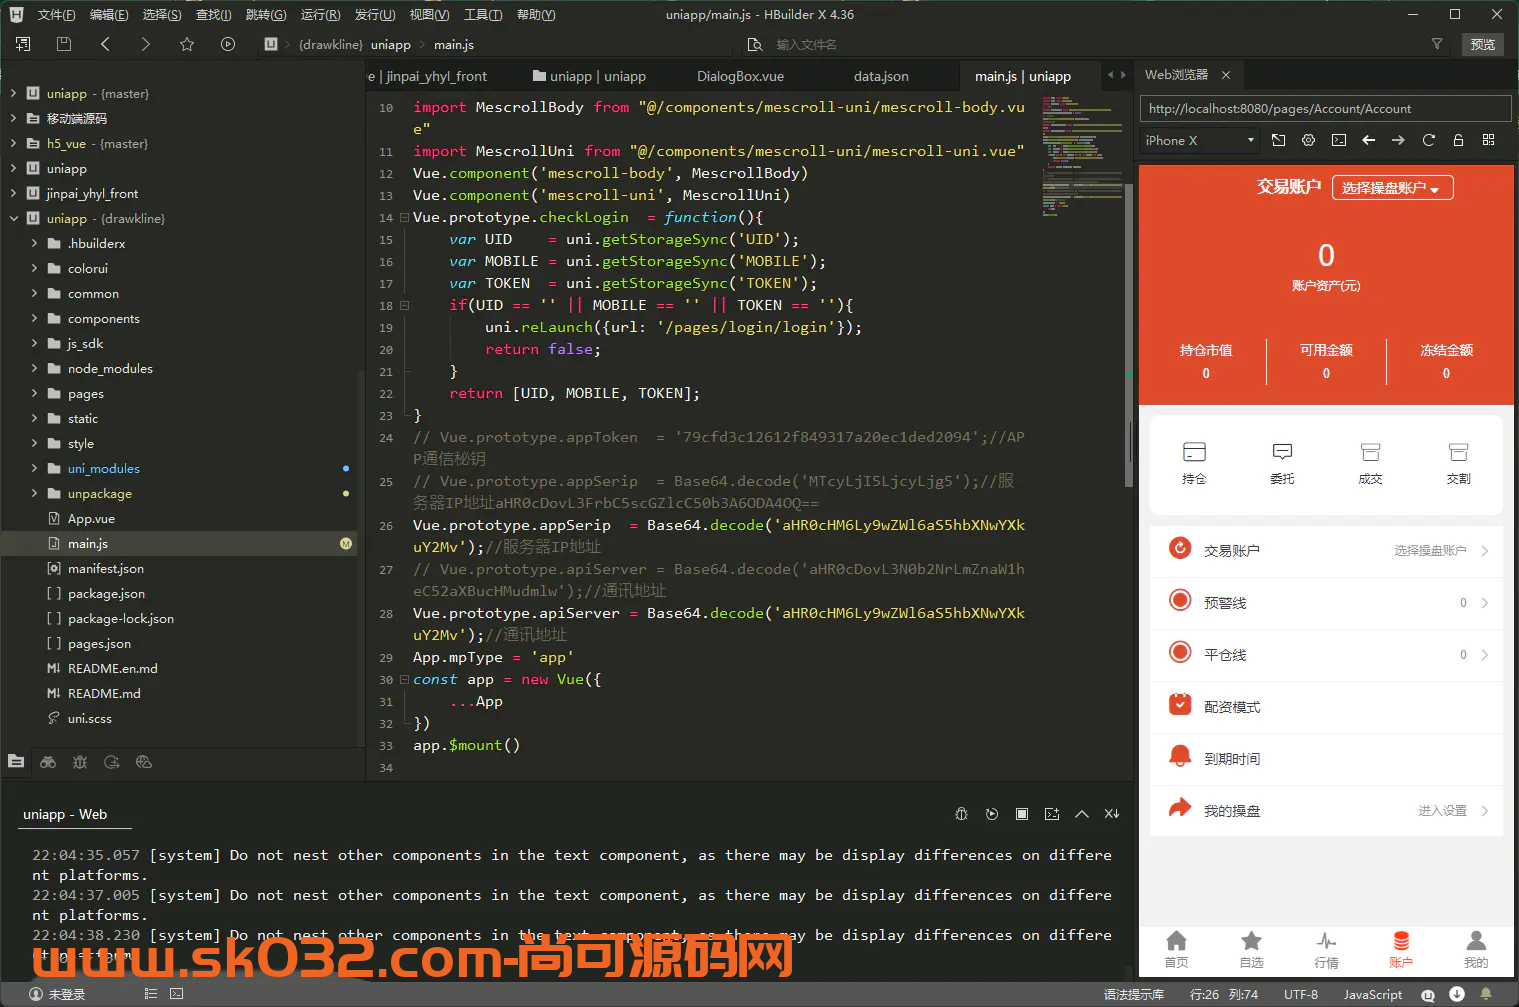Open the status bar terminal icon
1519x1007 pixels.
(x=177, y=994)
